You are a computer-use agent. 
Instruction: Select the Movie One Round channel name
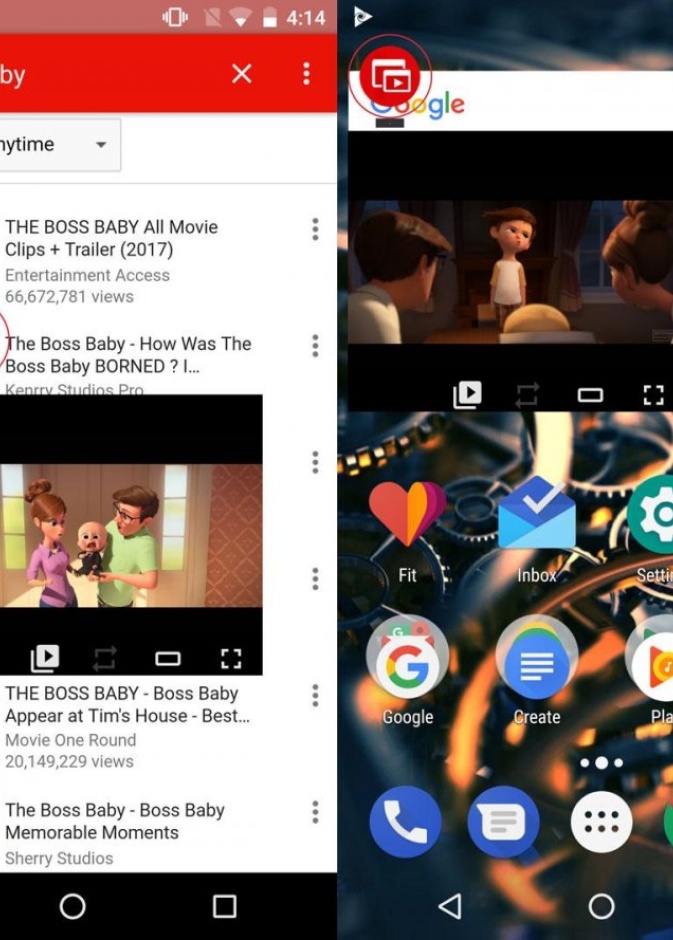tap(71, 740)
